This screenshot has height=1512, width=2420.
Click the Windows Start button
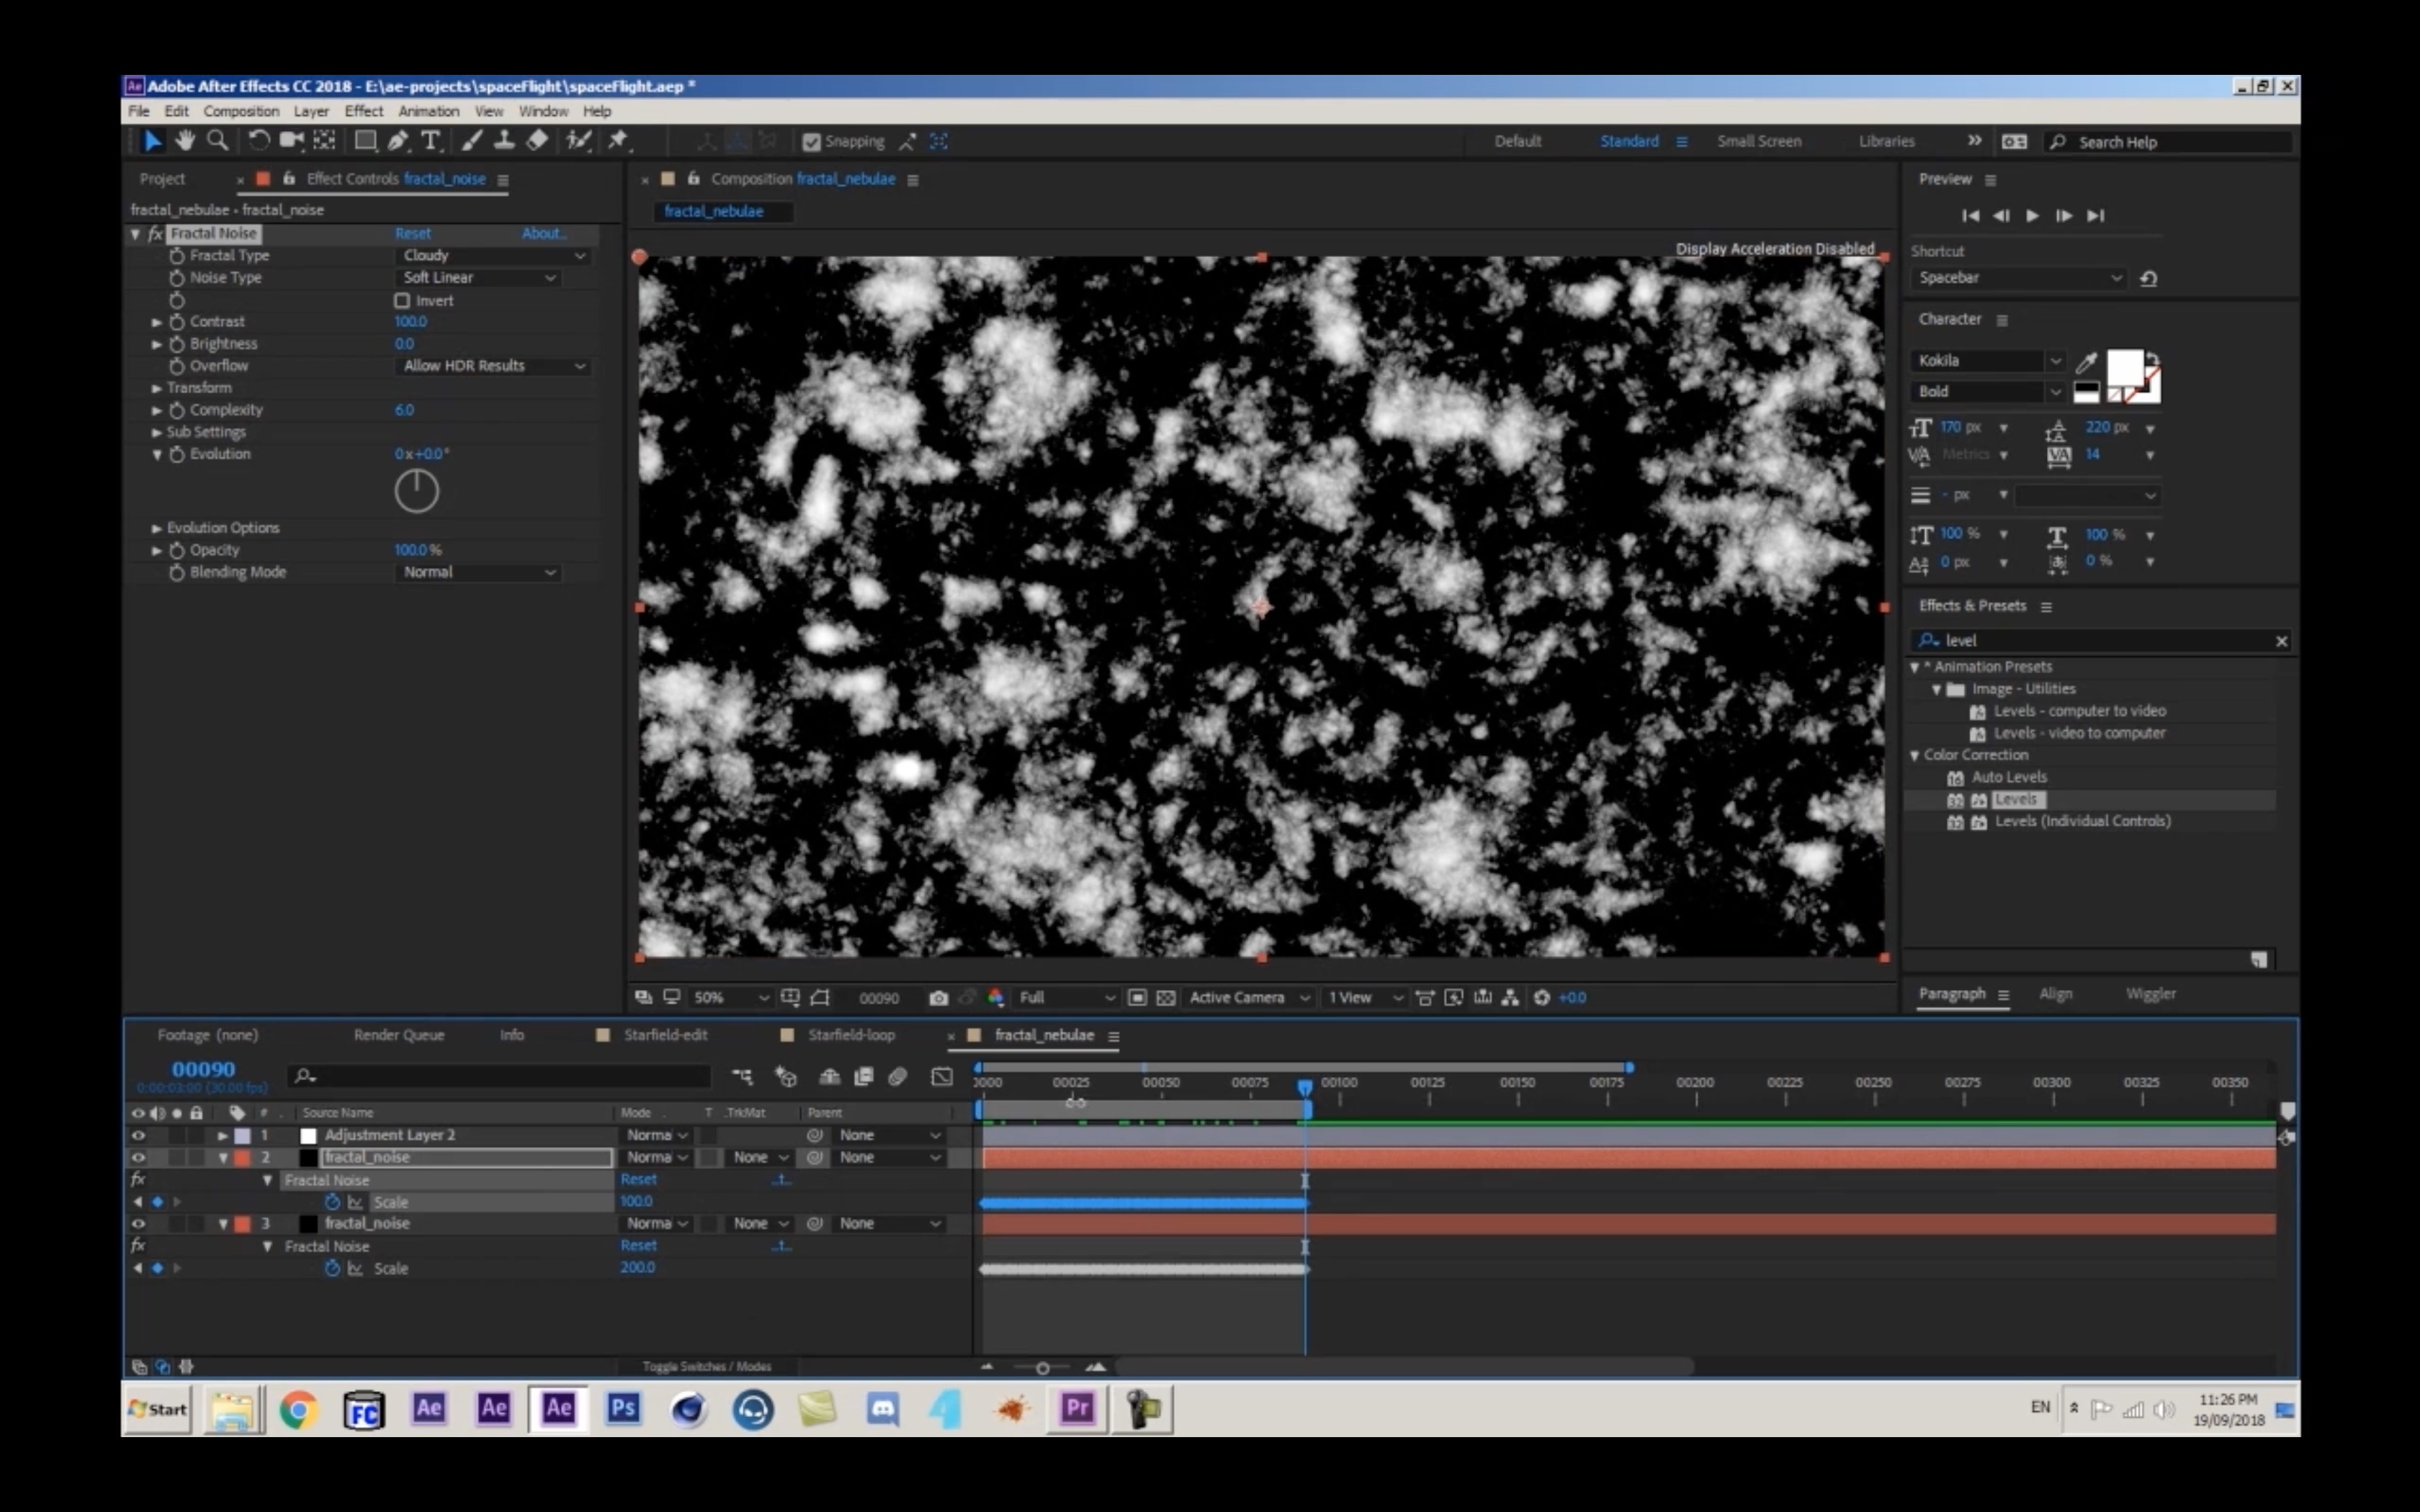coord(158,1409)
